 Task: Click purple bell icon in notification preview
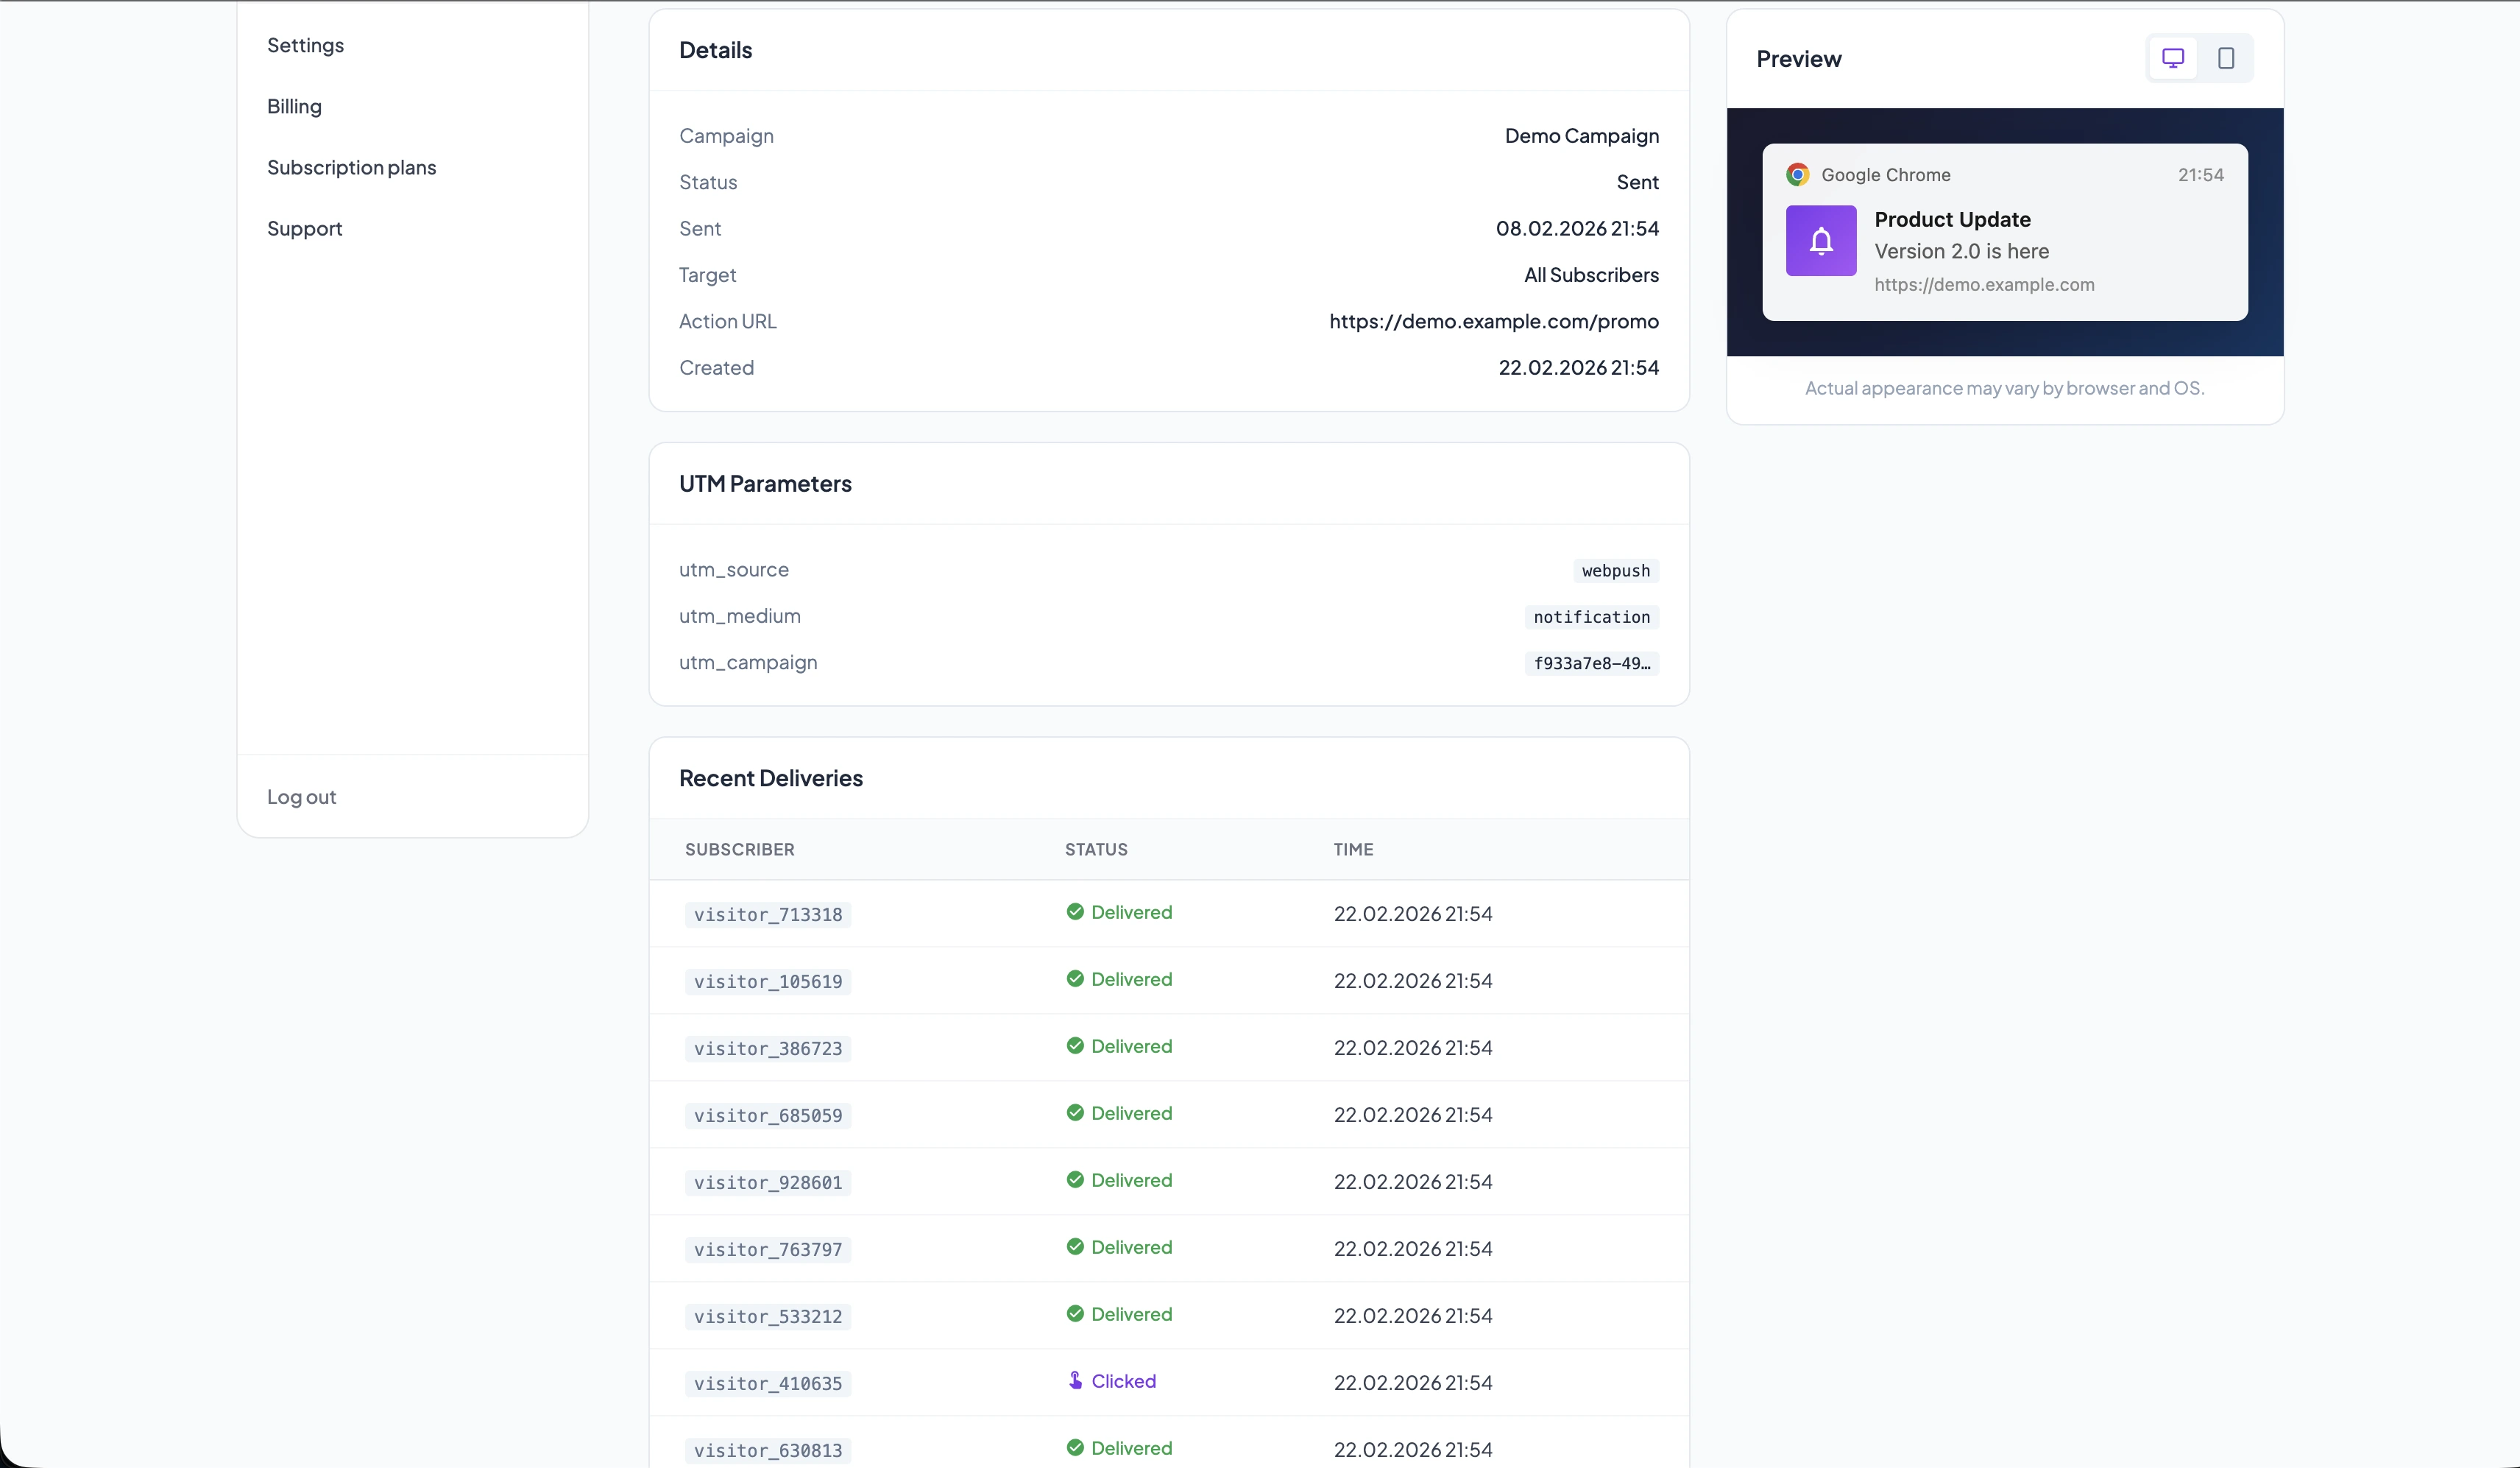coord(1821,241)
